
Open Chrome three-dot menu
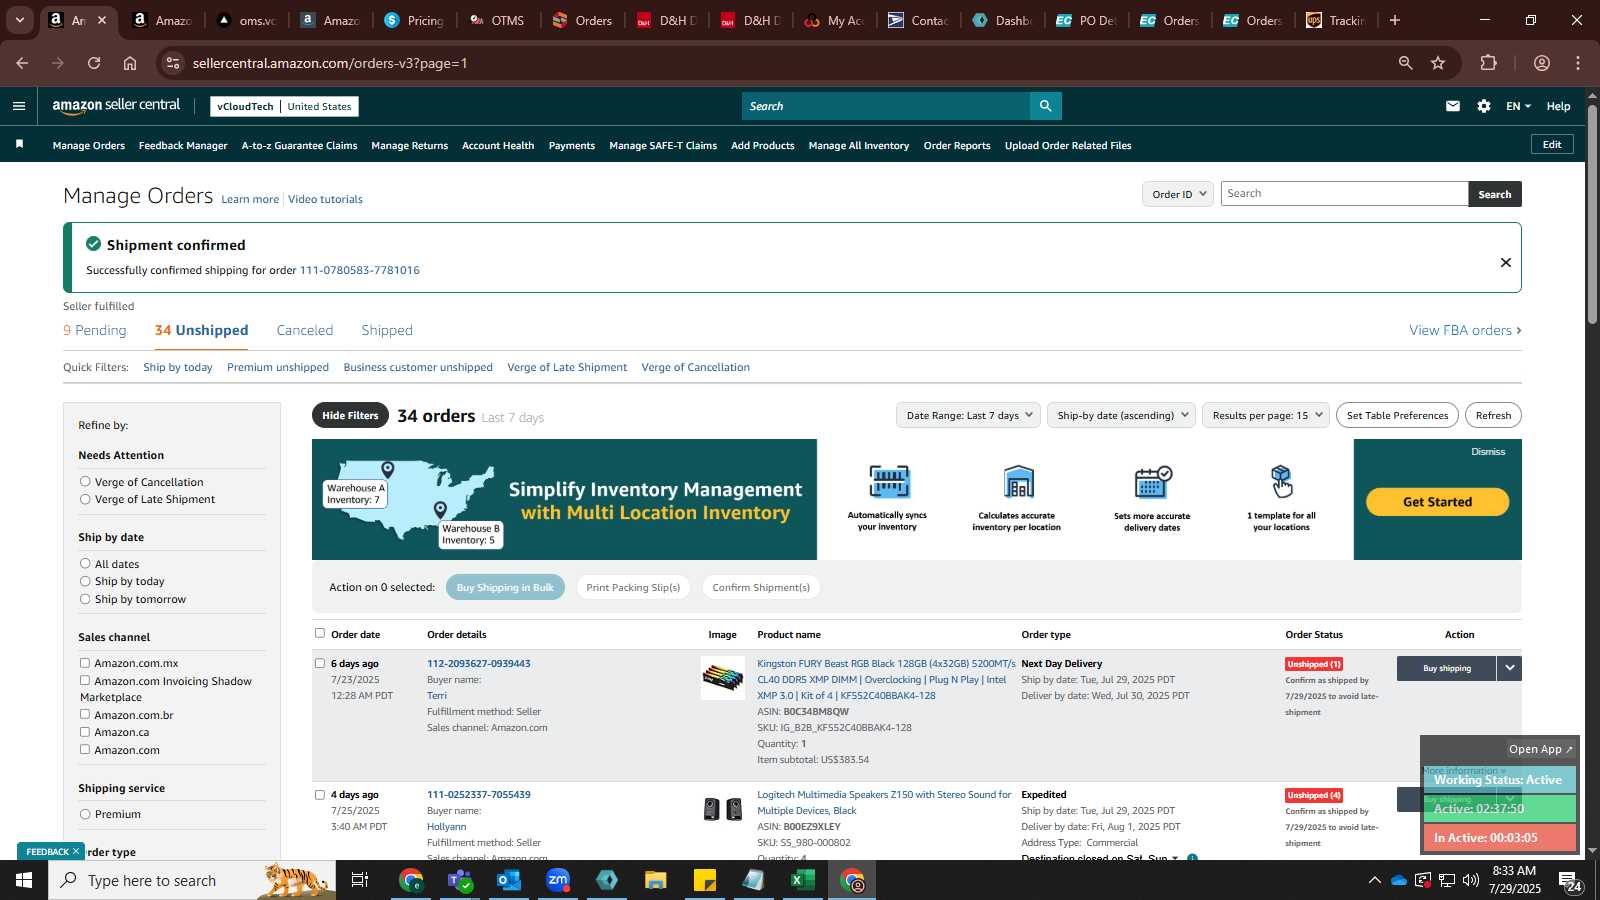[x=1578, y=63]
